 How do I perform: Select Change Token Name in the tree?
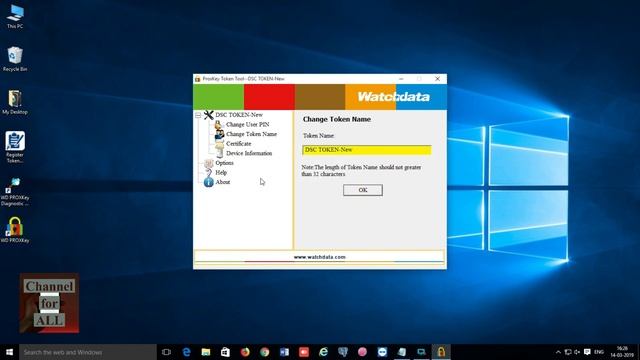point(251,134)
